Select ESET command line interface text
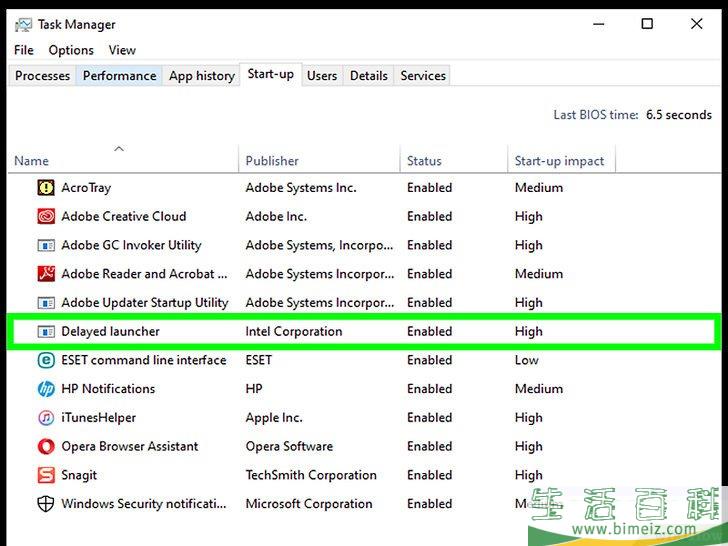 [144, 360]
